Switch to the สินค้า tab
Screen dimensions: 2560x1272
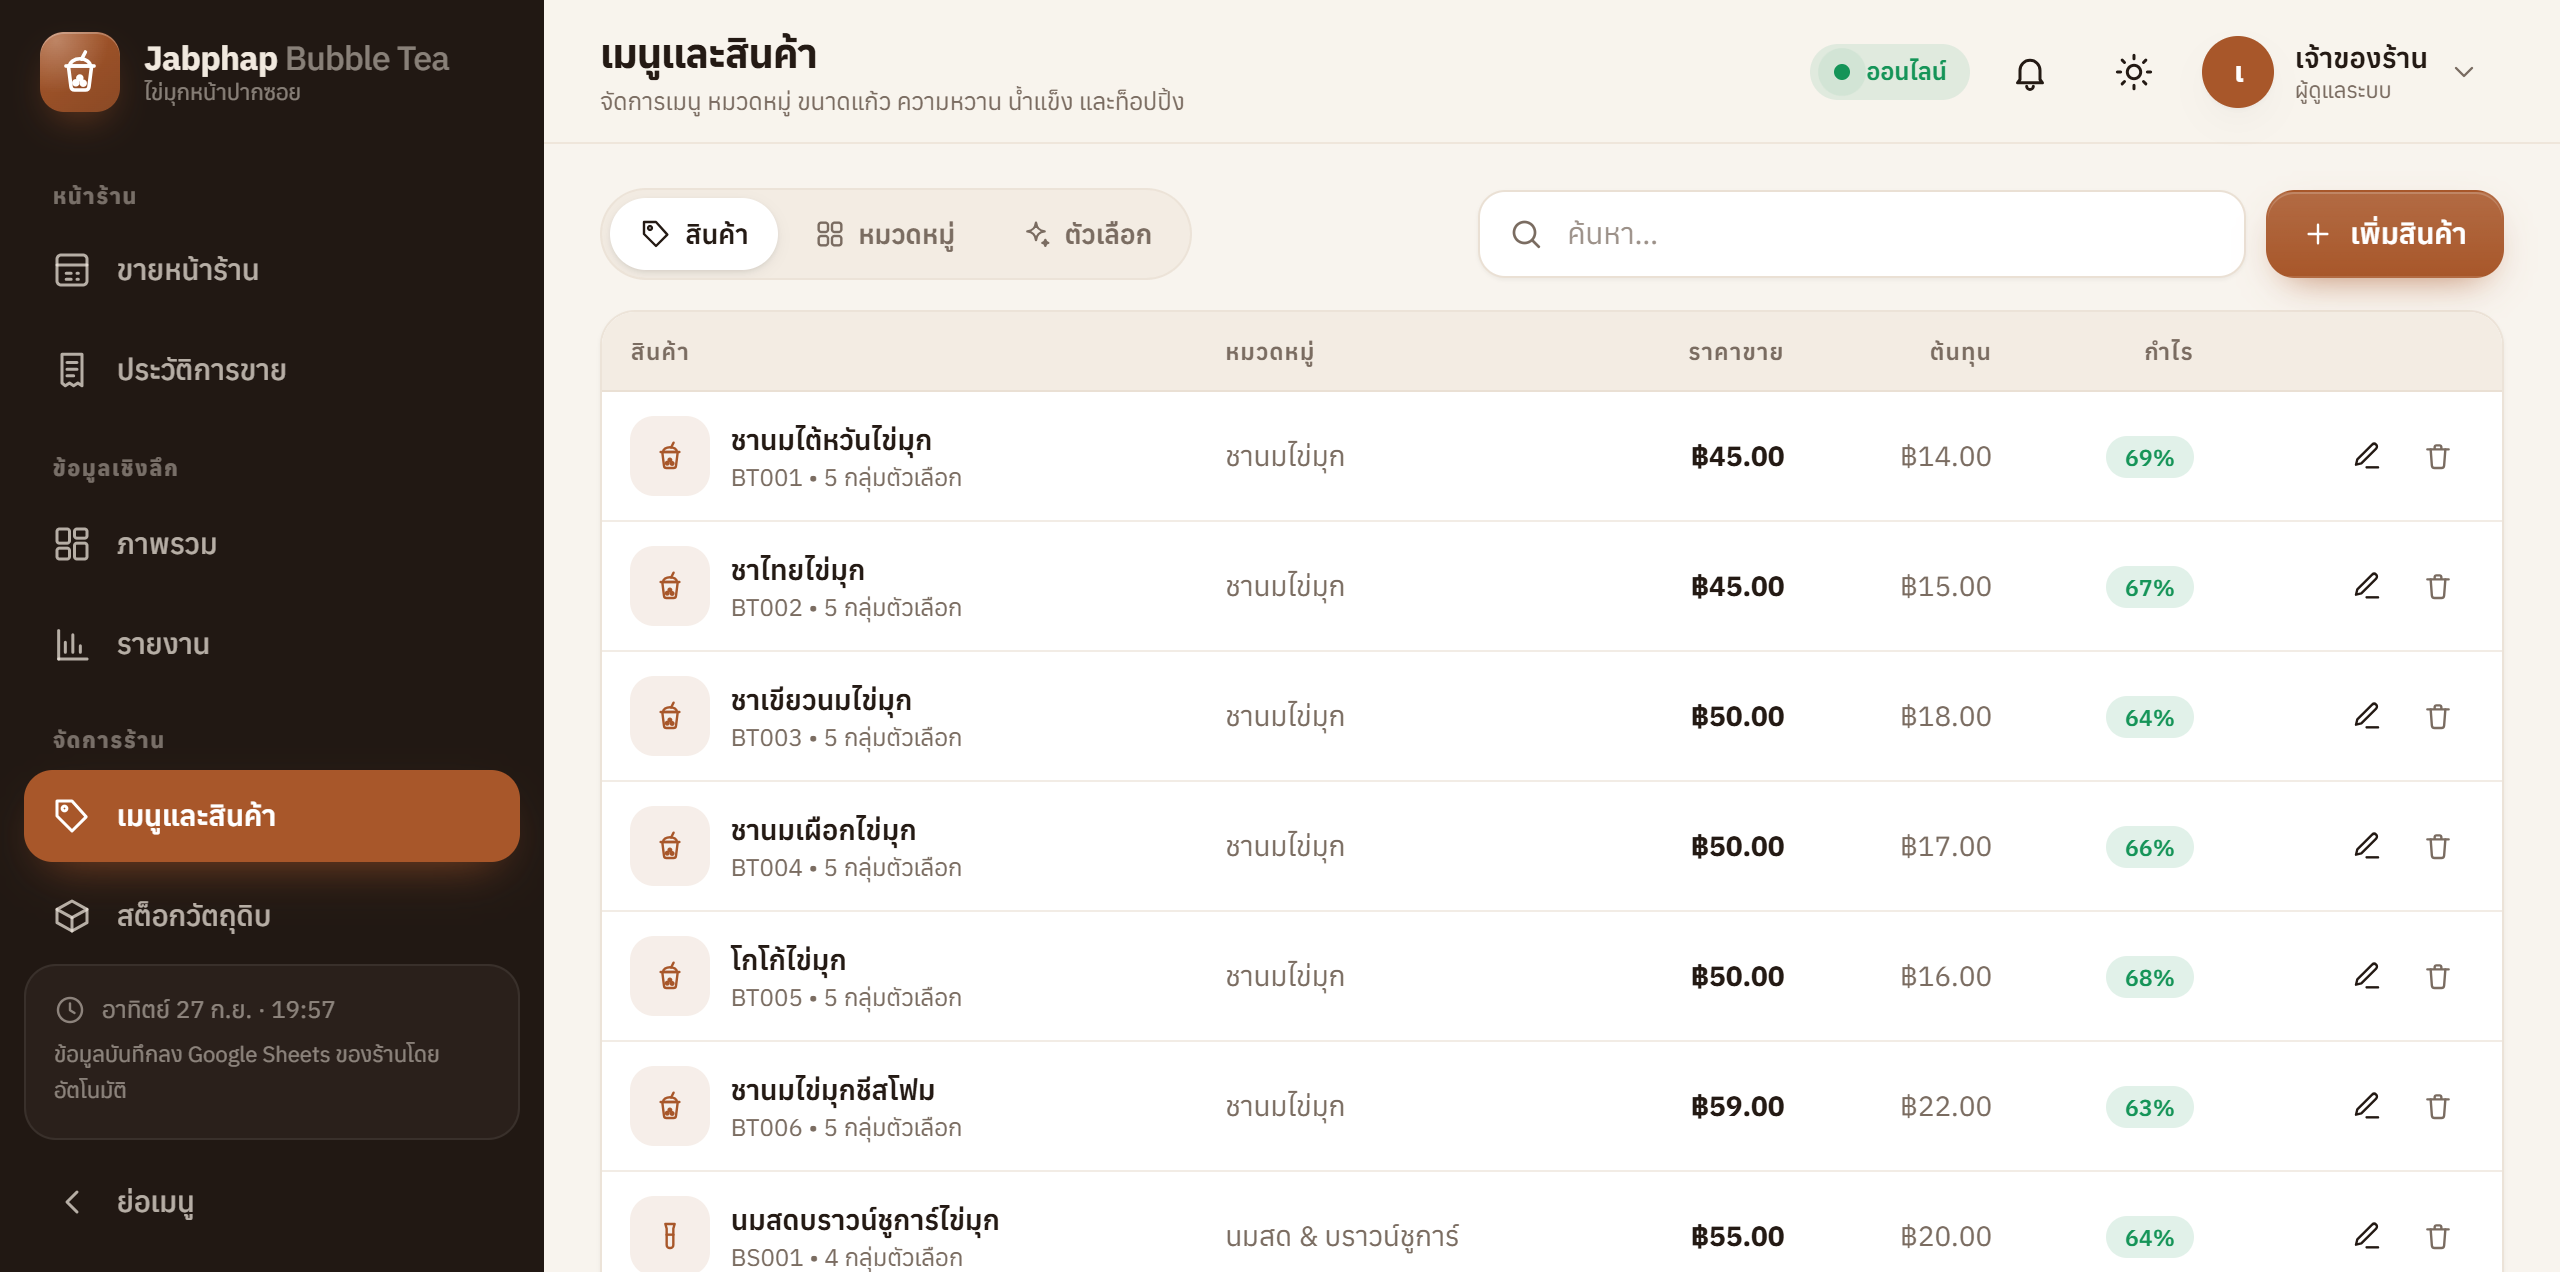click(694, 234)
